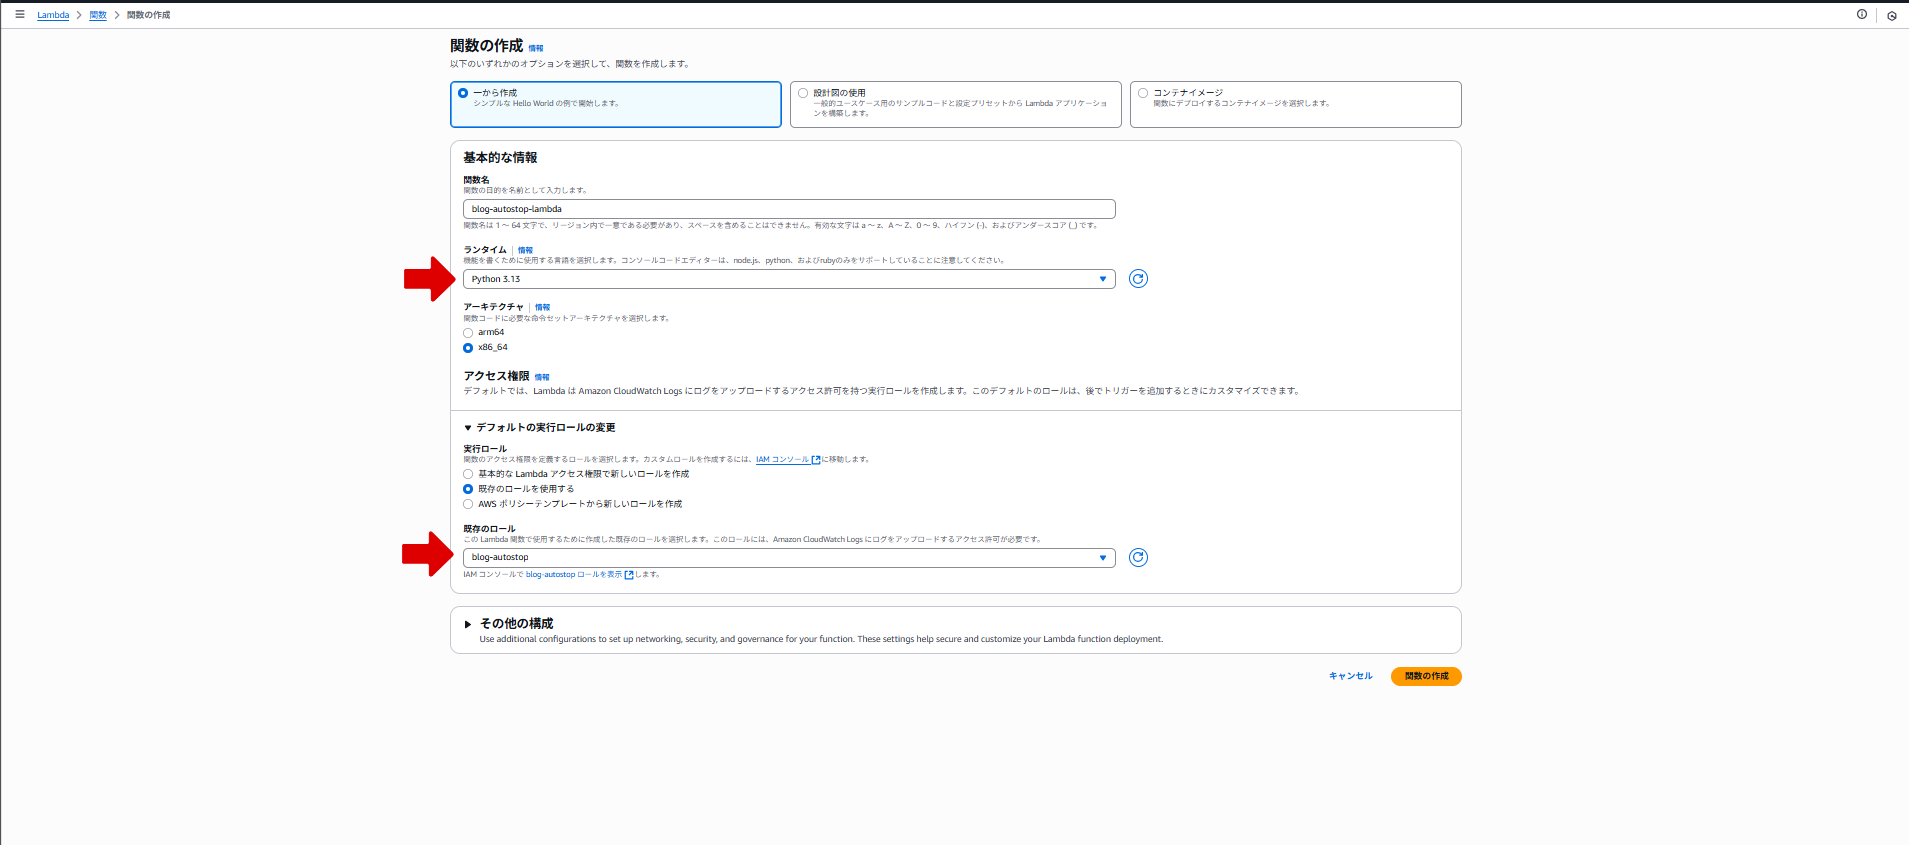Open the blog-autostop existing role dropdown
The height and width of the screenshot is (845, 1909).
[788, 558]
